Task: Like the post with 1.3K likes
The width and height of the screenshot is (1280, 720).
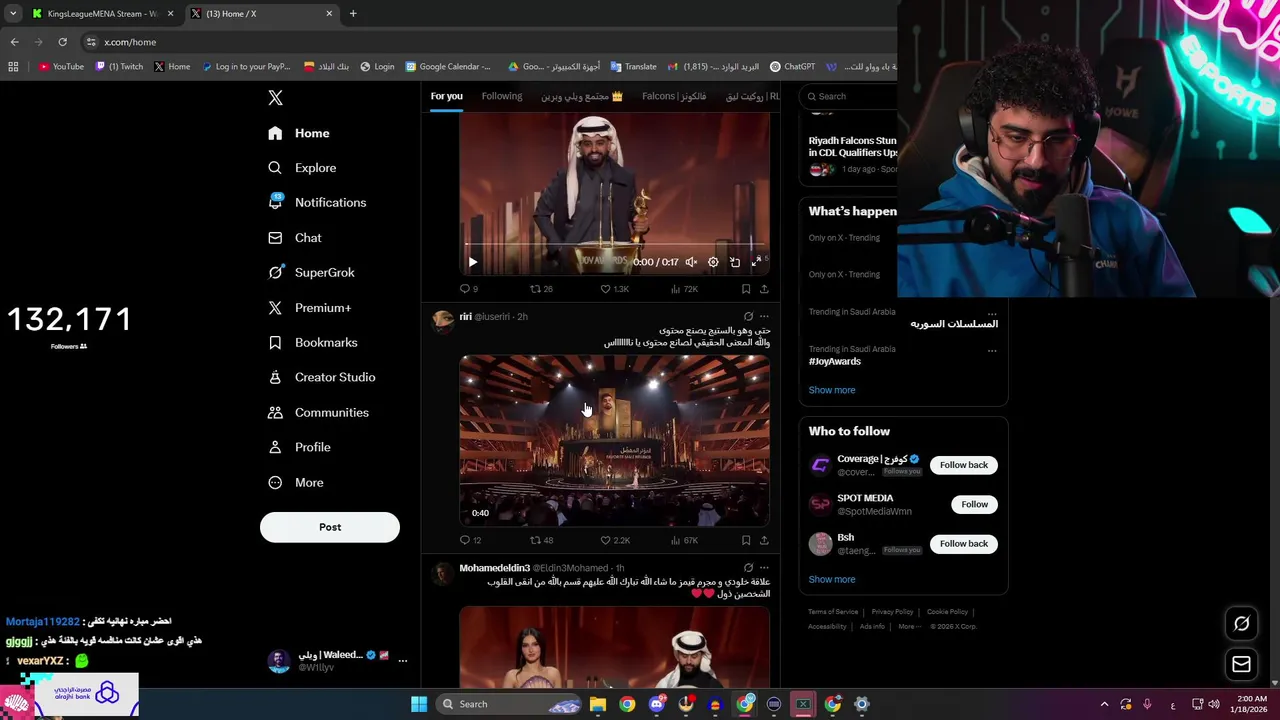Action: click(x=614, y=289)
